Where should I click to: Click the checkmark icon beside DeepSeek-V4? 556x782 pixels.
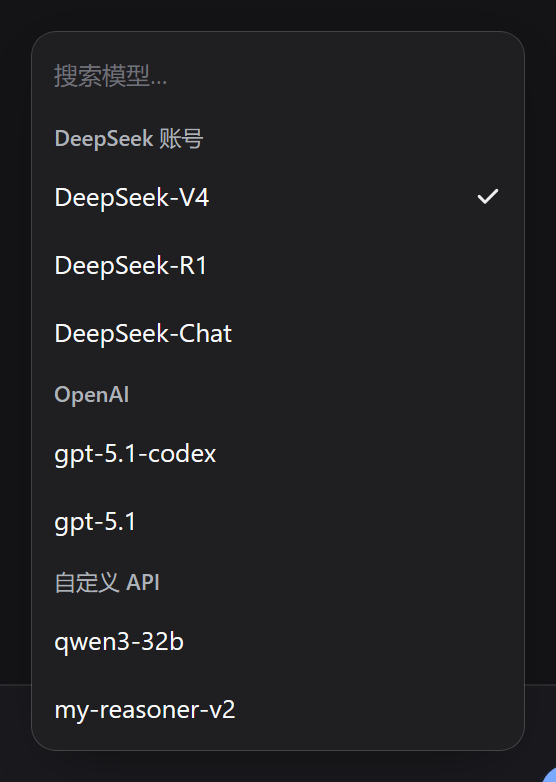point(488,196)
